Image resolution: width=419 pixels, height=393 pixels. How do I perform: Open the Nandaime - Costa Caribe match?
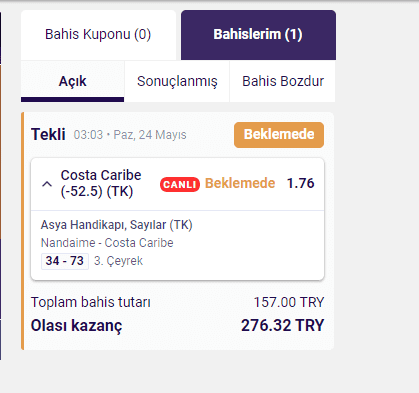point(107,243)
